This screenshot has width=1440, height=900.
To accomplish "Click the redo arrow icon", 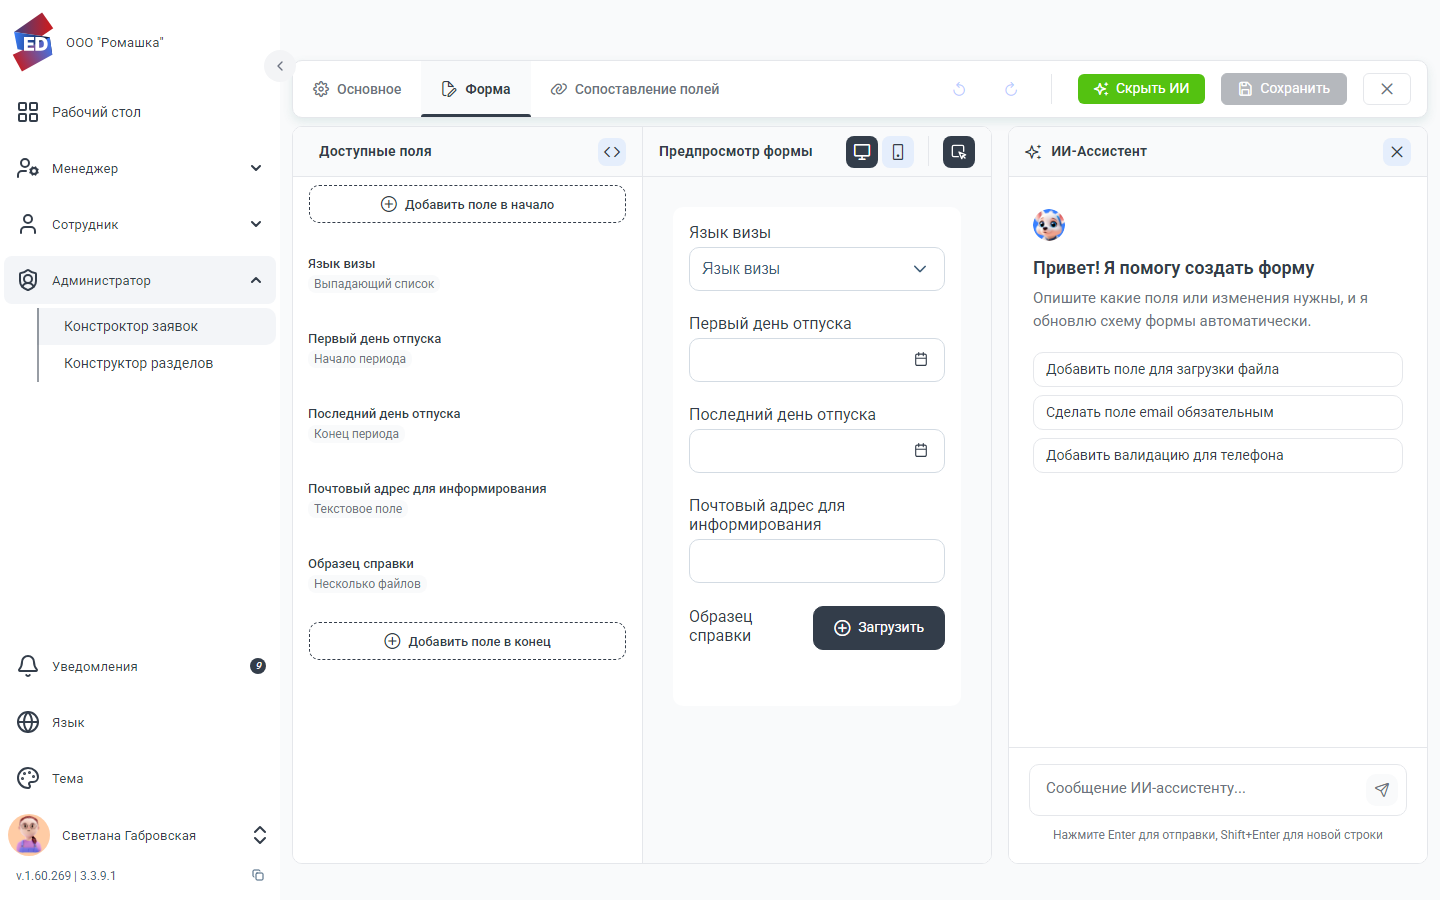I will click(x=1011, y=89).
